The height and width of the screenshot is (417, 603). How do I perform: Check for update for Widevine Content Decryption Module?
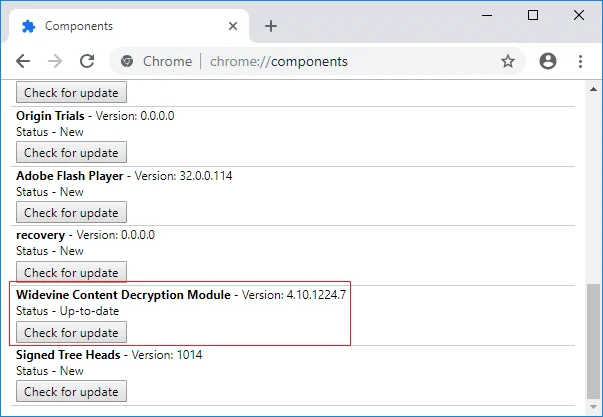(x=71, y=332)
